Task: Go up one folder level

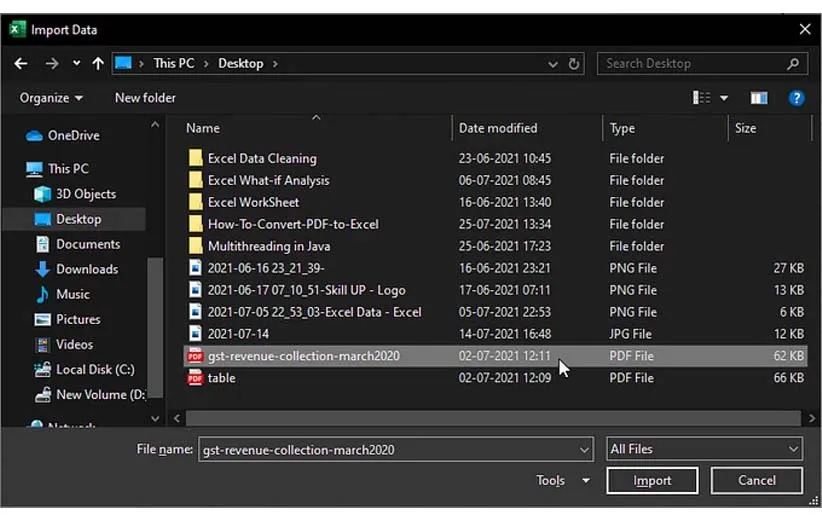Action: (x=97, y=63)
